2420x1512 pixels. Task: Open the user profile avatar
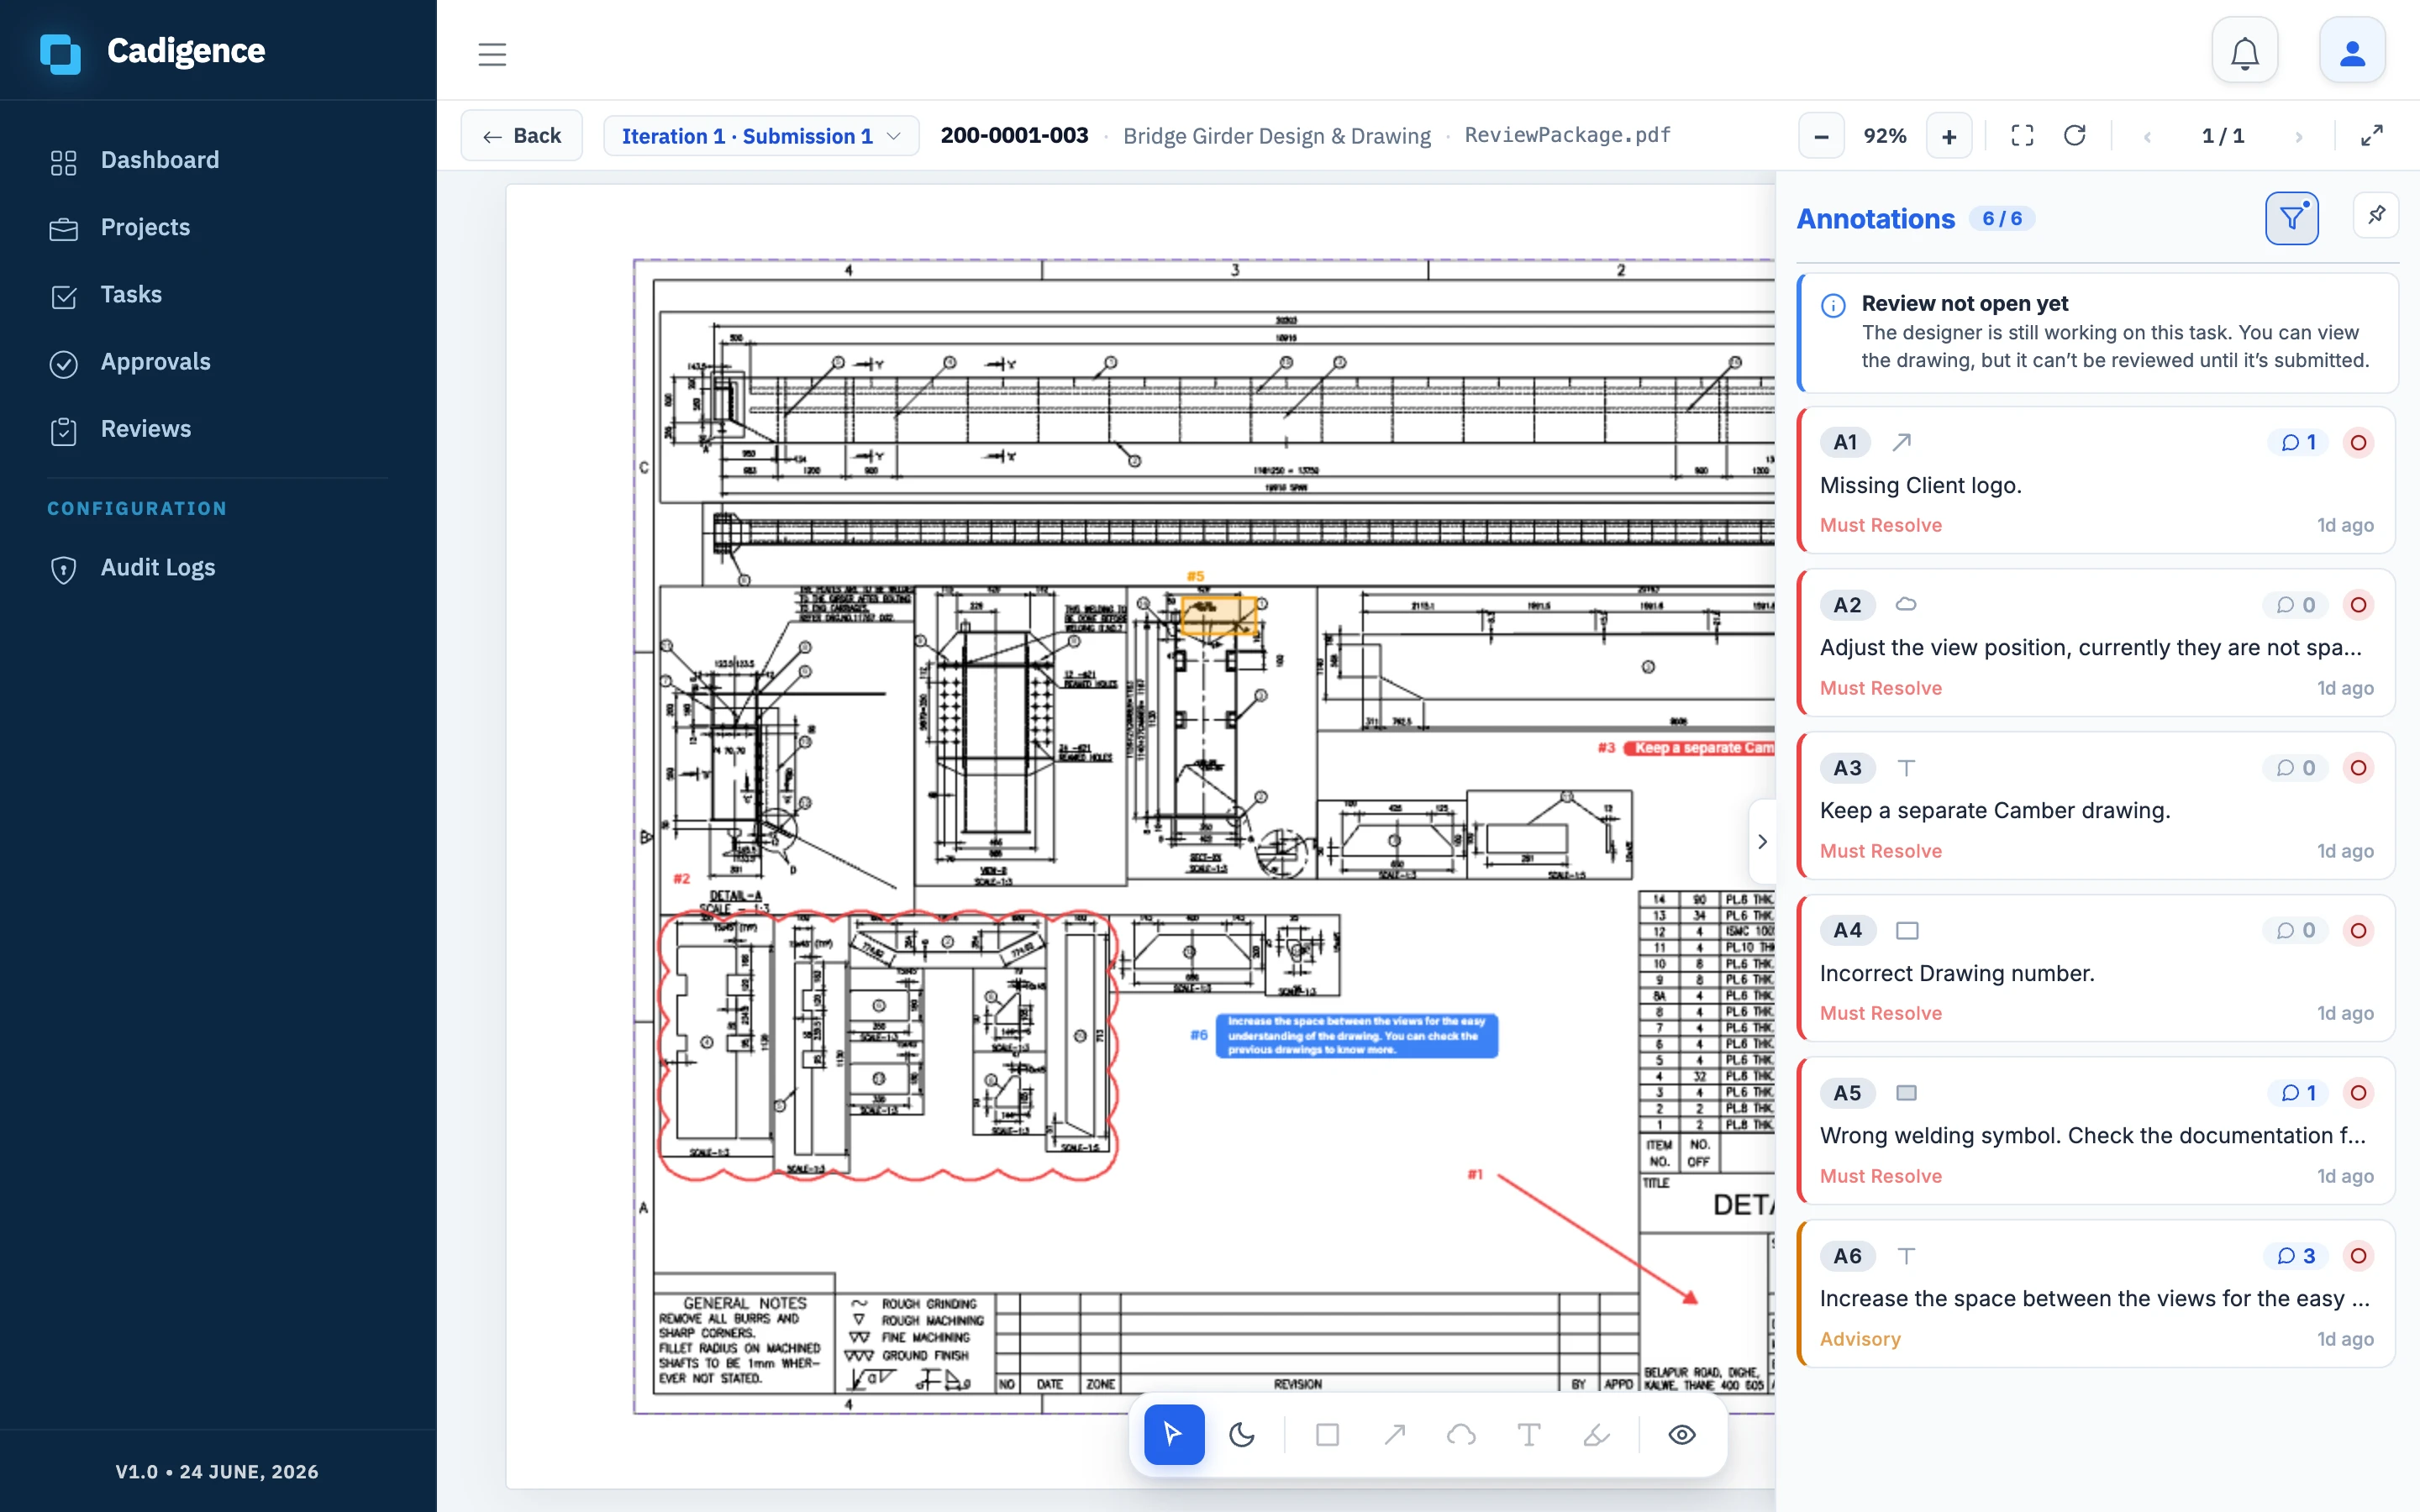[2352, 51]
